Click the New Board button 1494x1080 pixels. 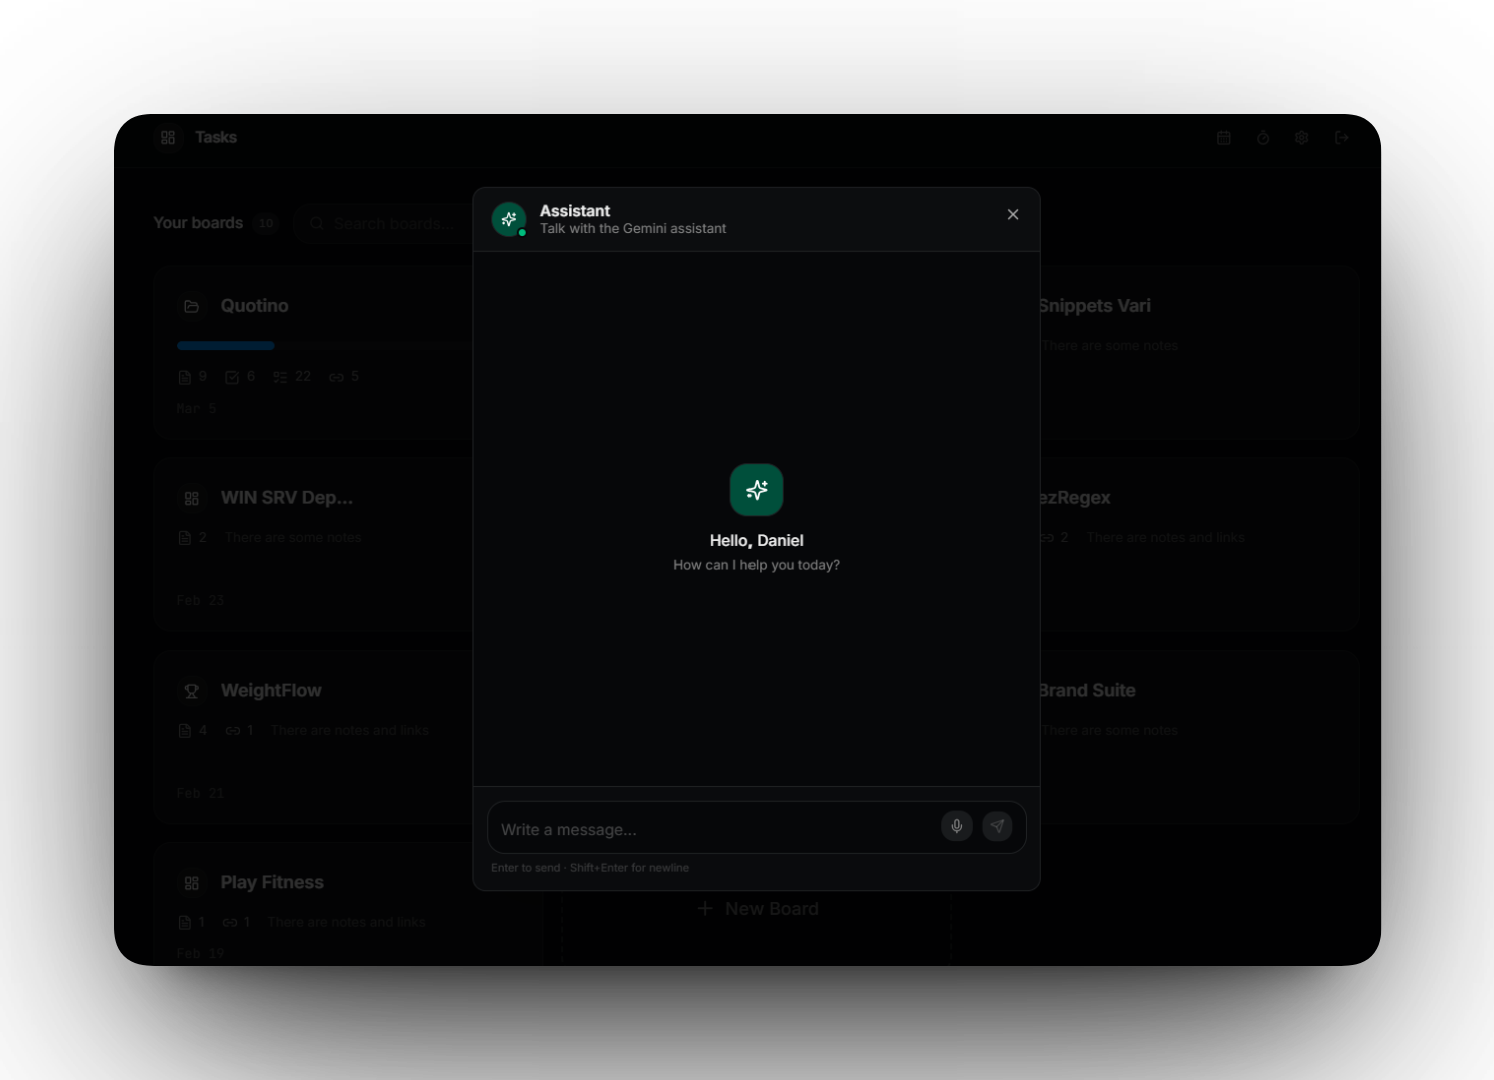757,909
